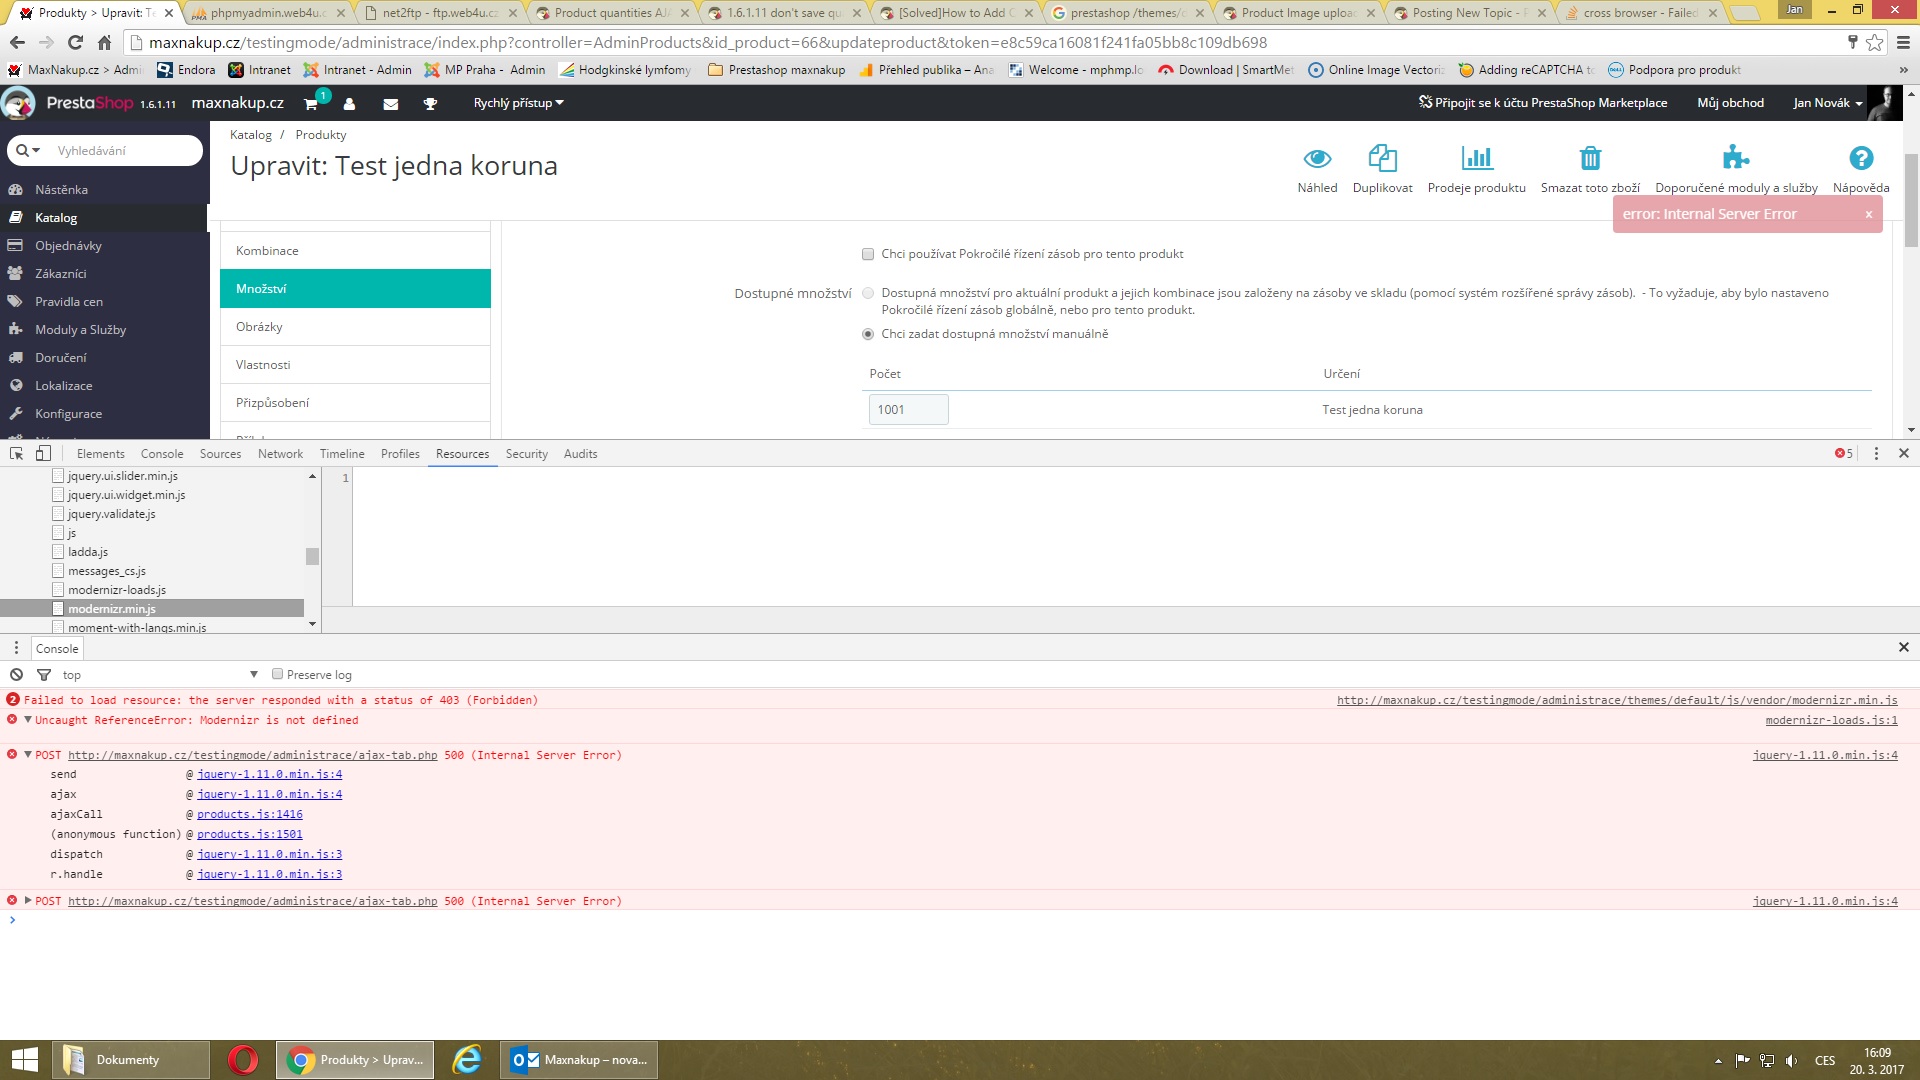Open the shopping cart notification icon
Screen dimensions: 1920x1080
click(x=311, y=104)
